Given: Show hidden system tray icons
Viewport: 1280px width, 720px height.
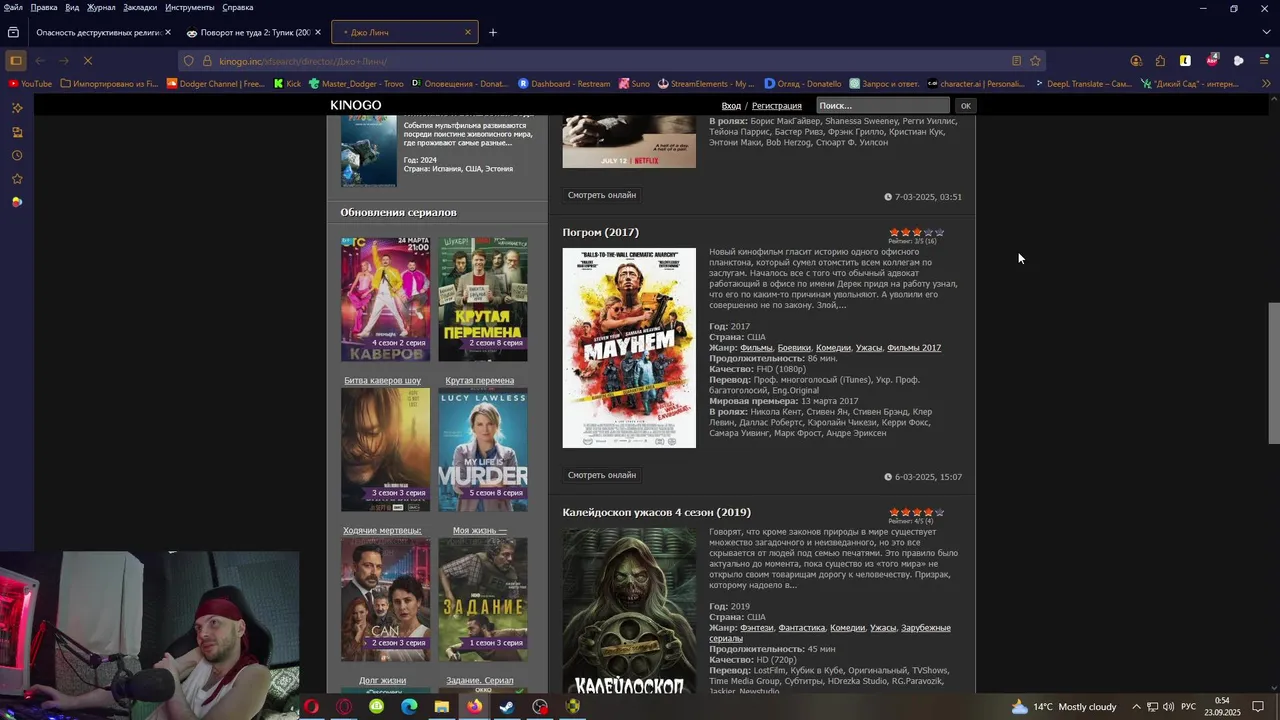Looking at the screenshot, I should tap(1136, 707).
